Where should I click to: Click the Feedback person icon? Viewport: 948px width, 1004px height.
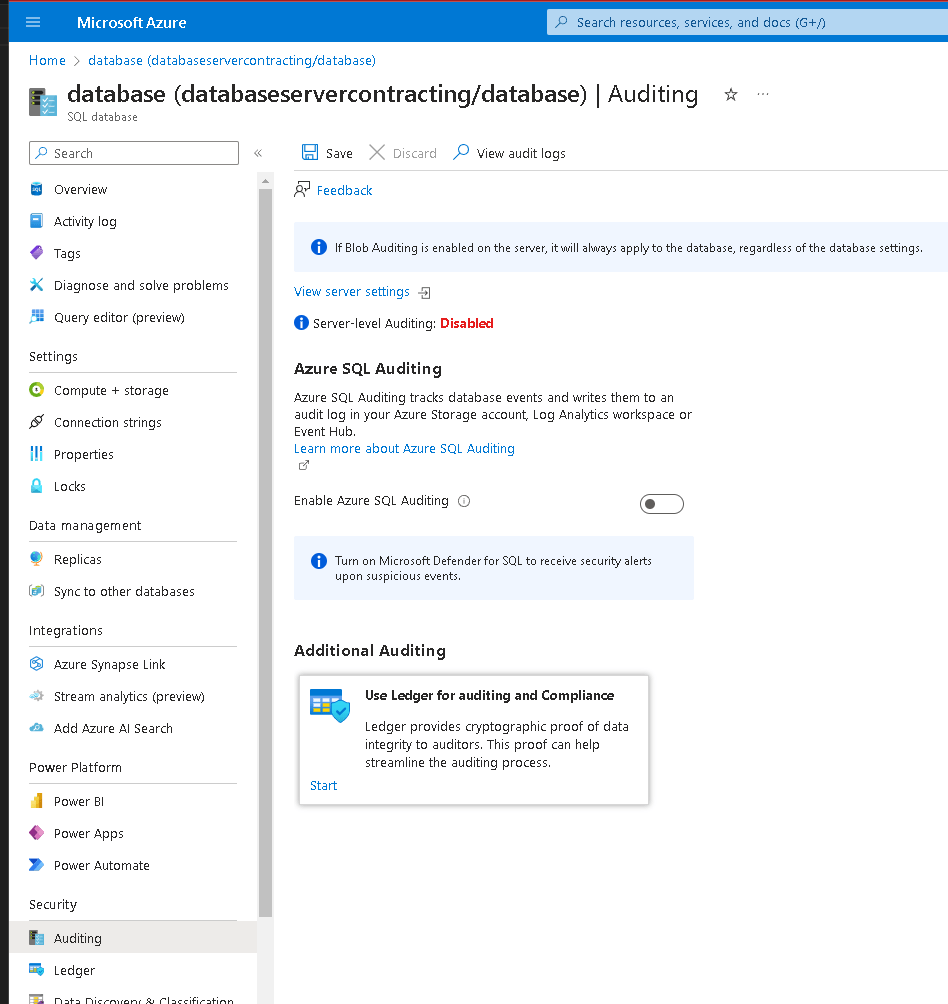tap(302, 190)
